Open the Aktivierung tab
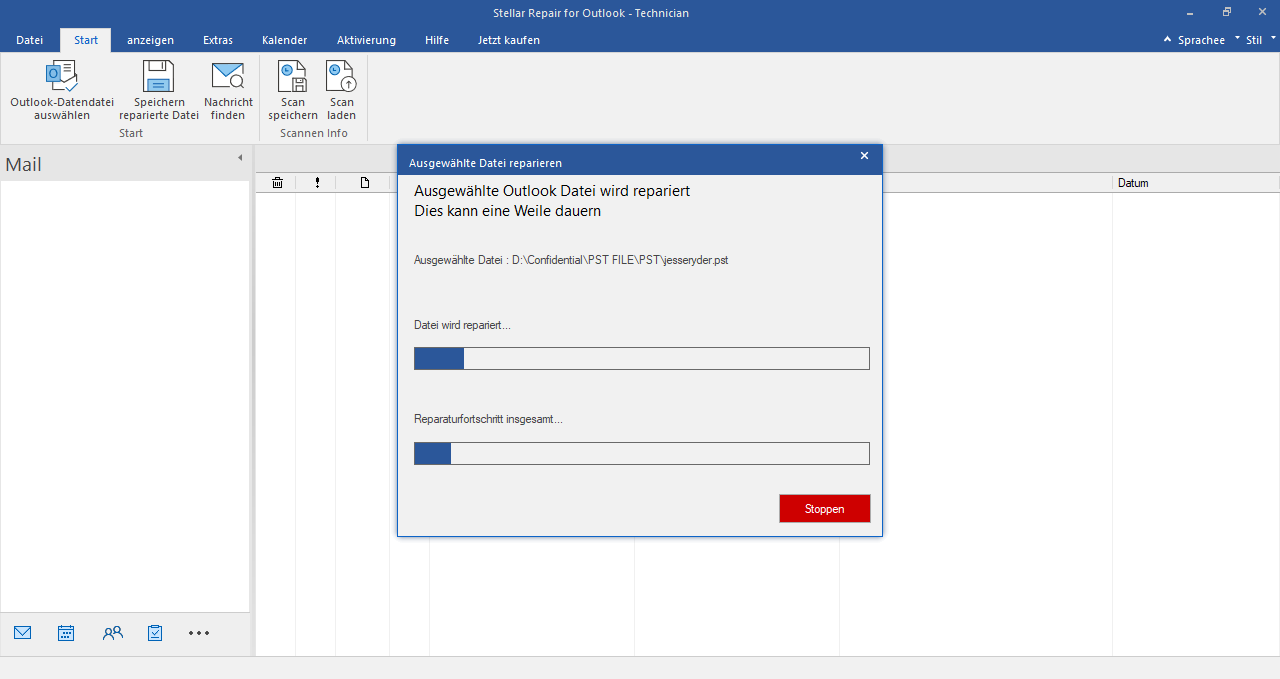This screenshot has height=679, width=1280. (366, 40)
